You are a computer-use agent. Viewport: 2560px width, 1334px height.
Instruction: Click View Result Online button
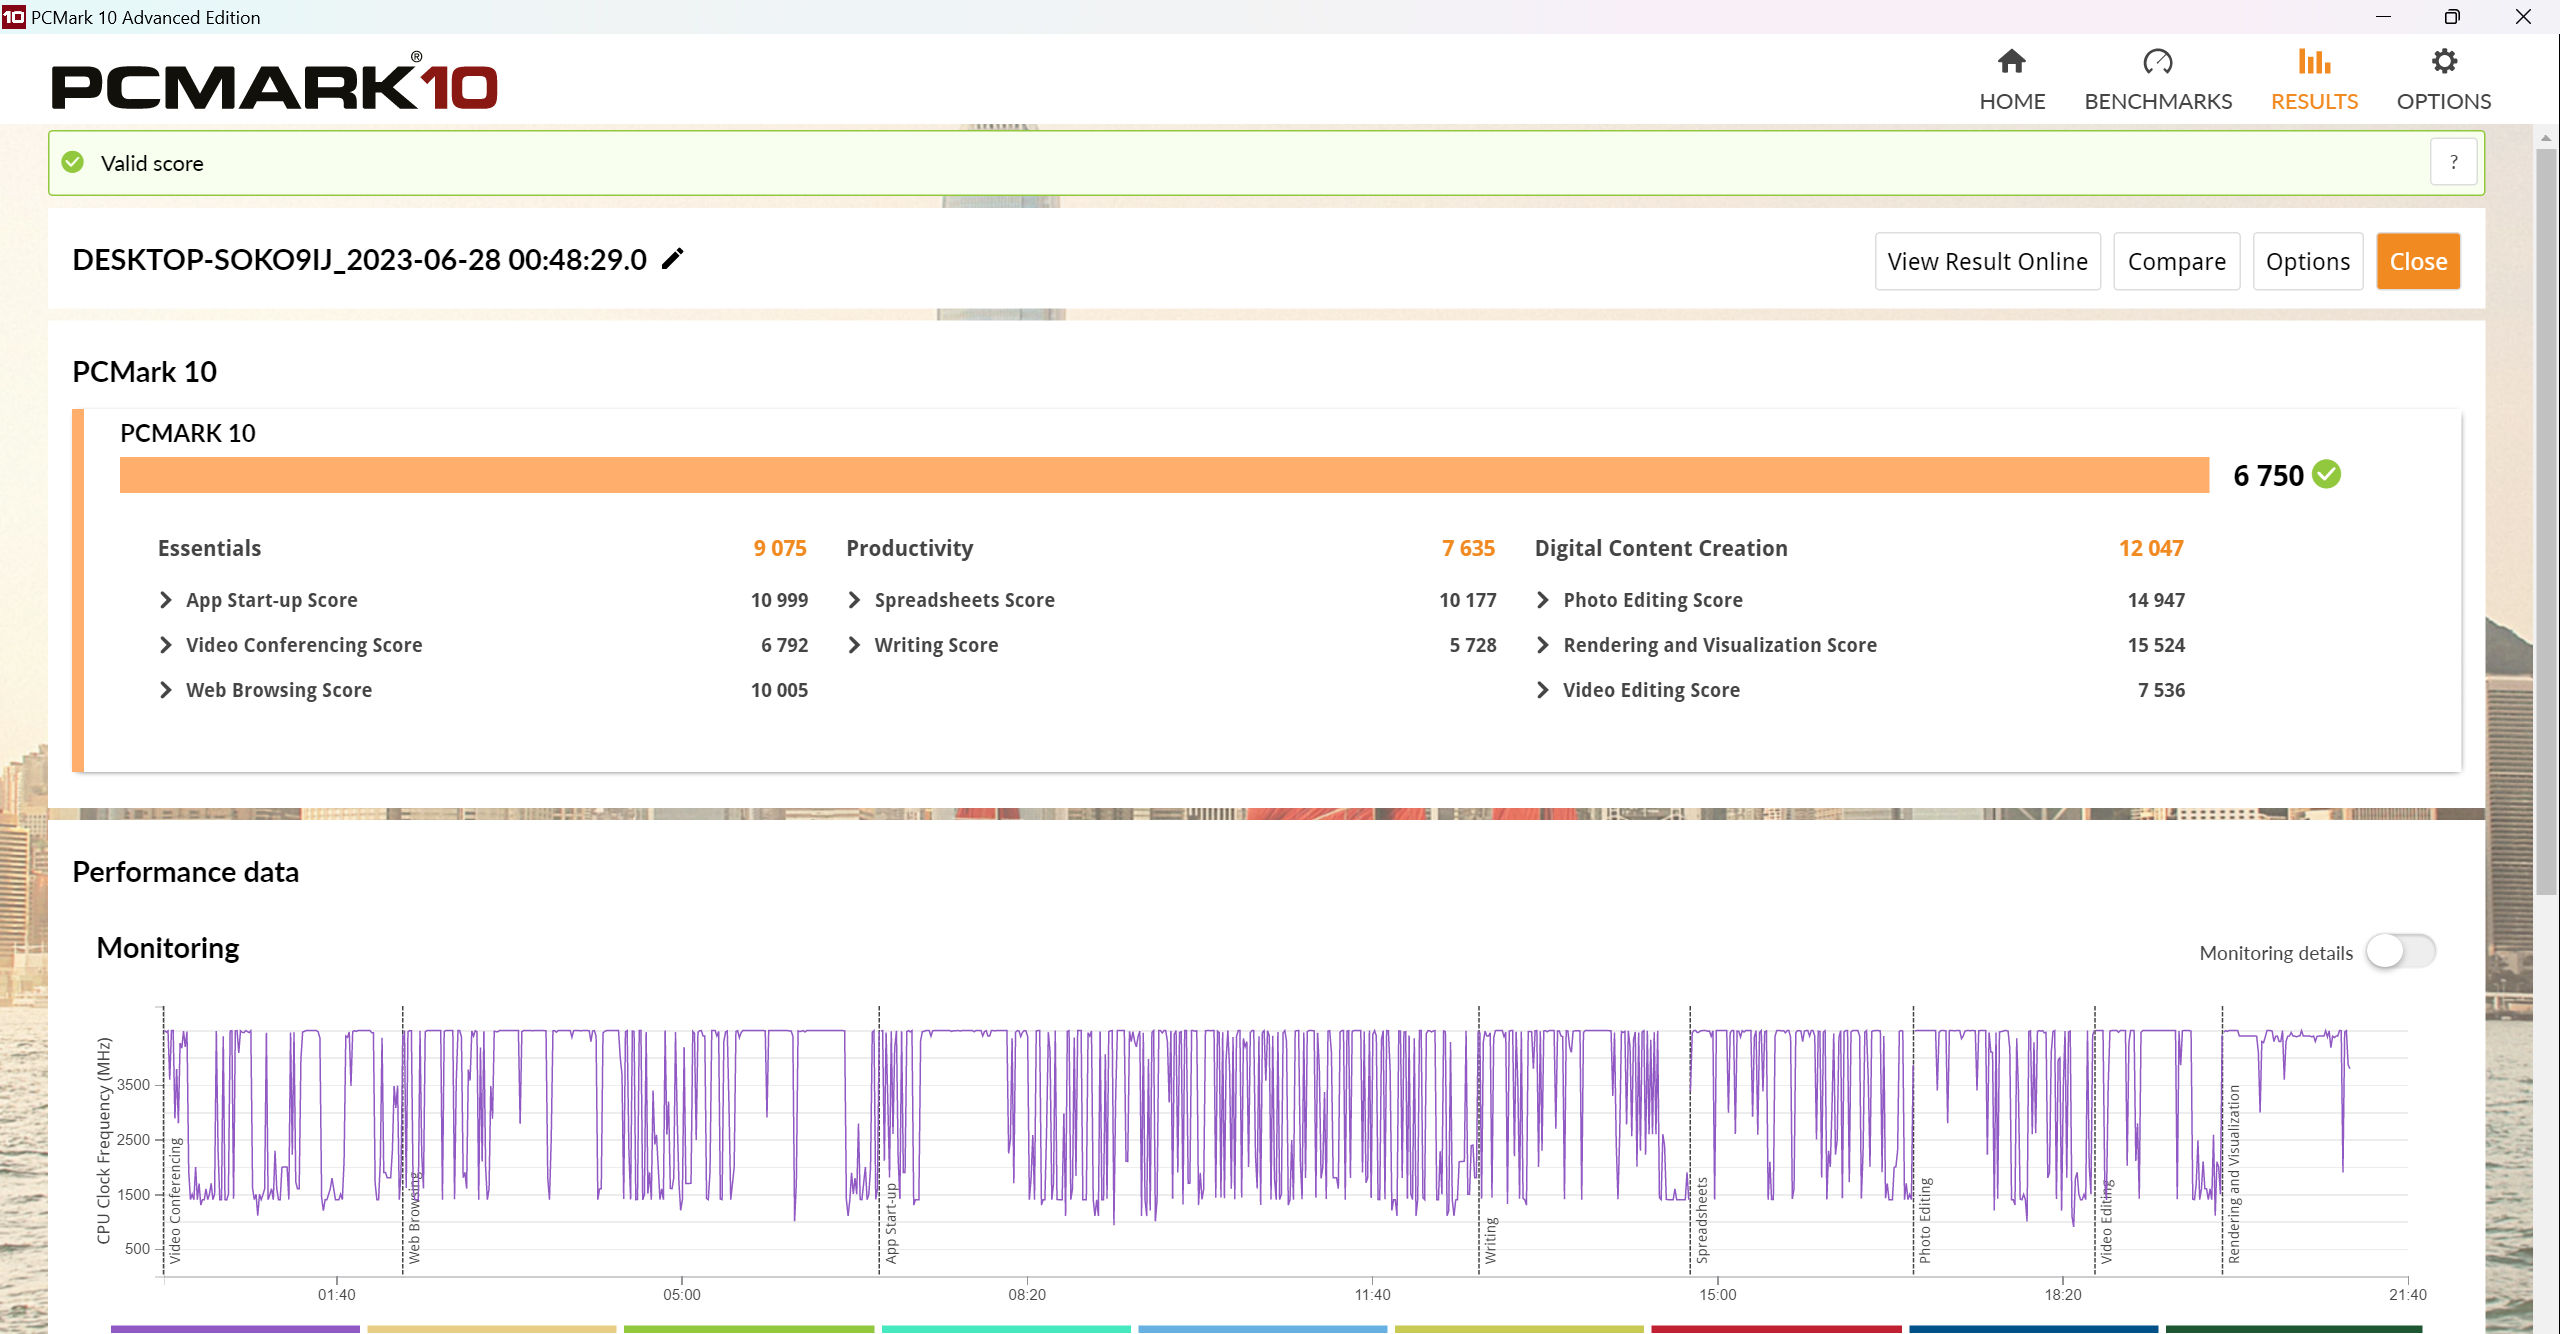click(x=1987, y=261)
